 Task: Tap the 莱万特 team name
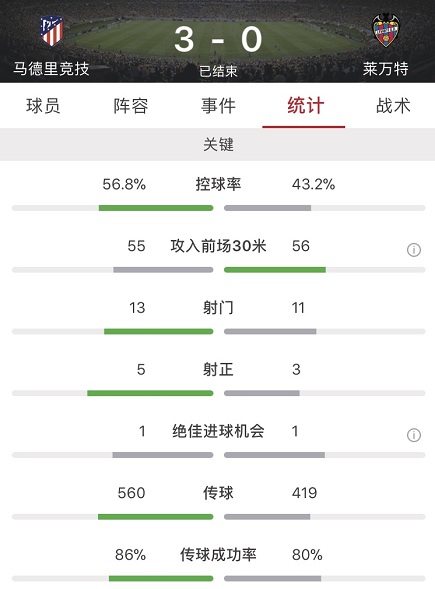pos(385,69)
